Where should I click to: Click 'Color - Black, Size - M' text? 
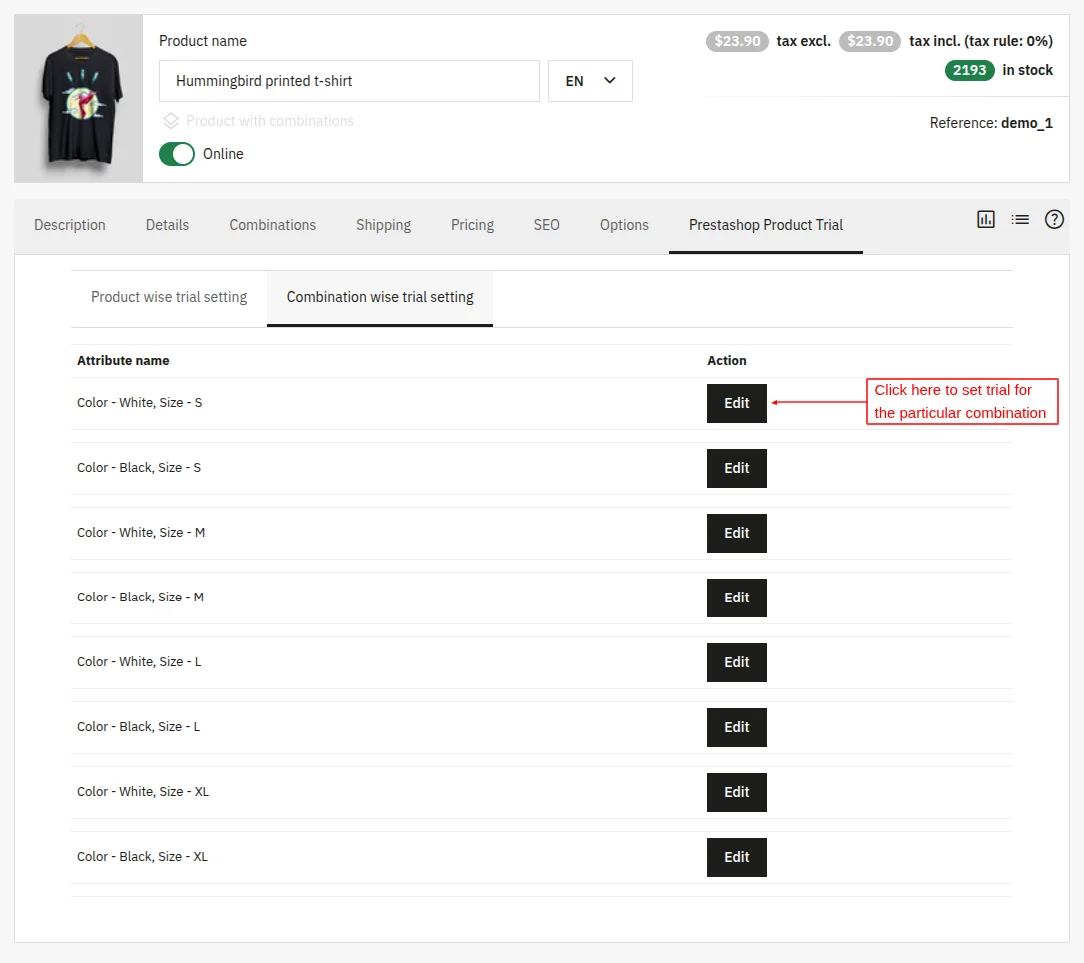coord(140,597)
